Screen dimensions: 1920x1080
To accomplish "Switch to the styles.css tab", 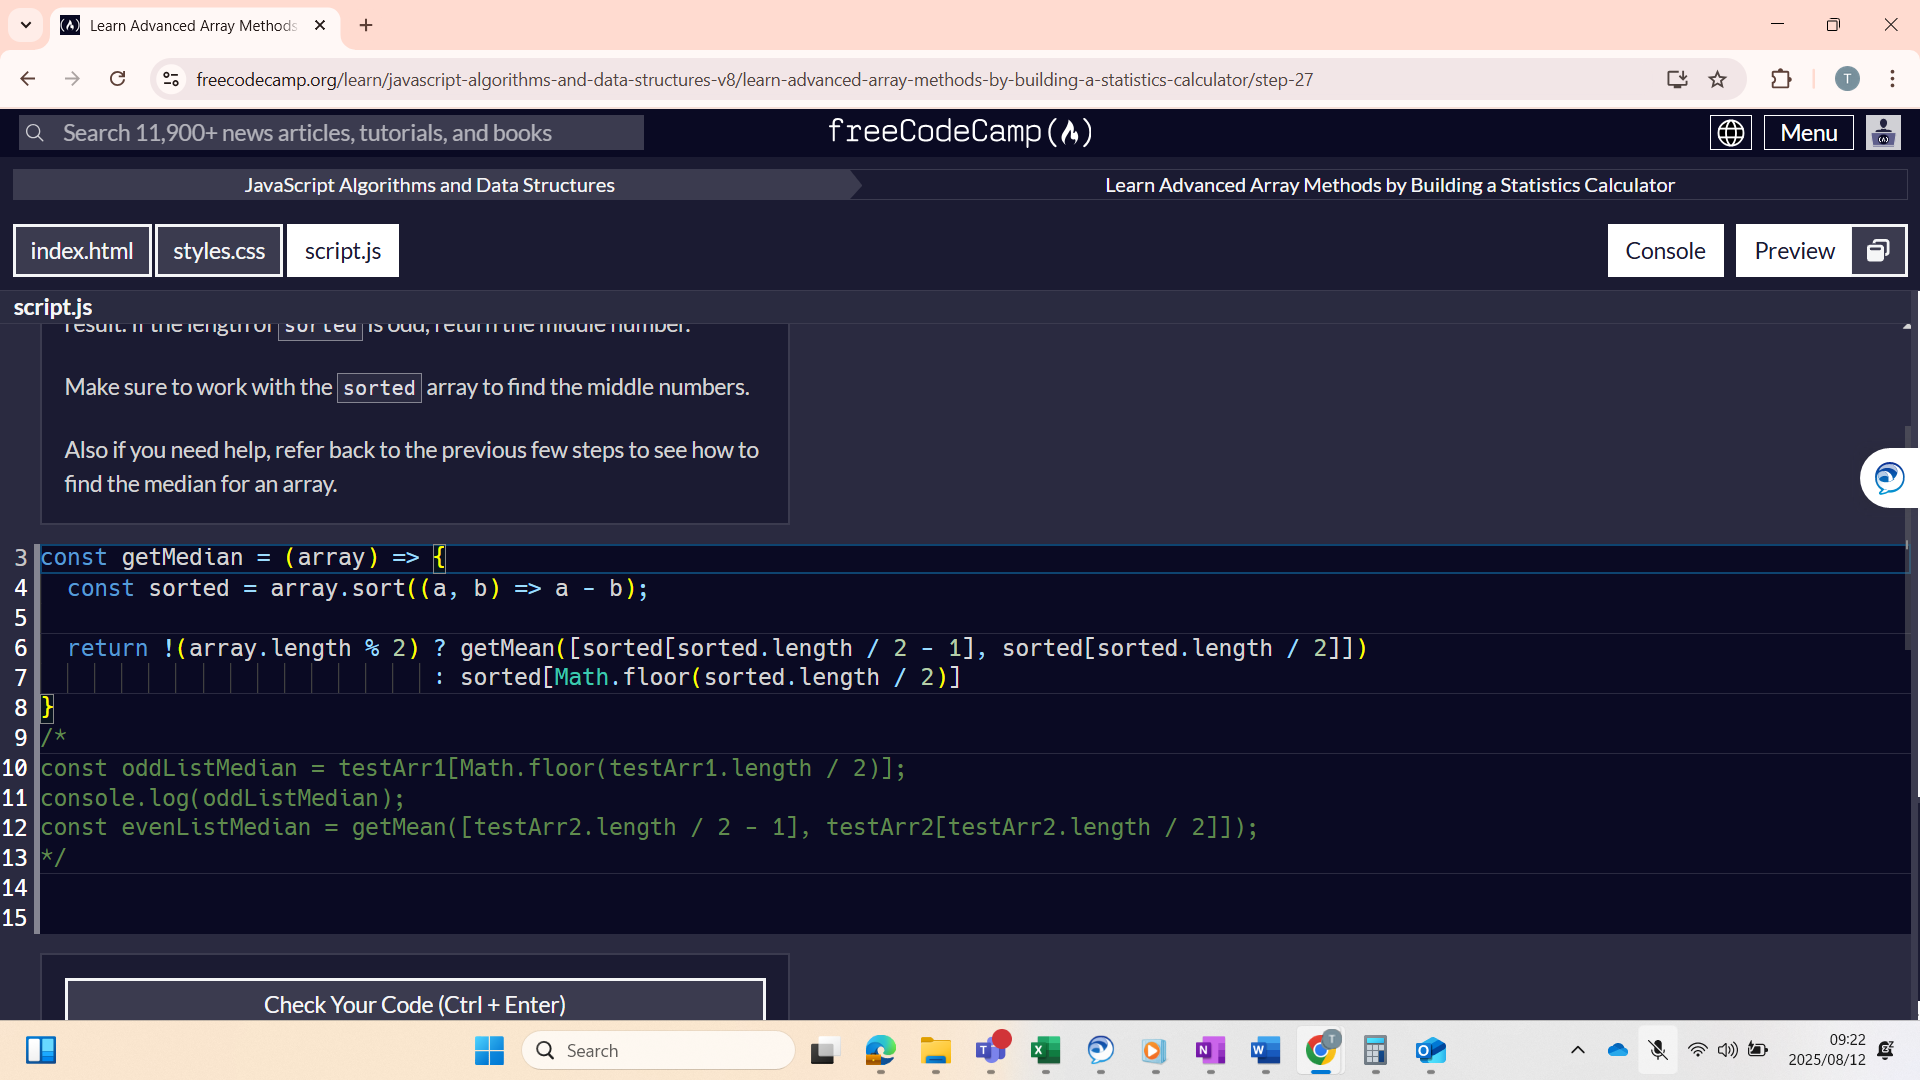I will 218,250.
